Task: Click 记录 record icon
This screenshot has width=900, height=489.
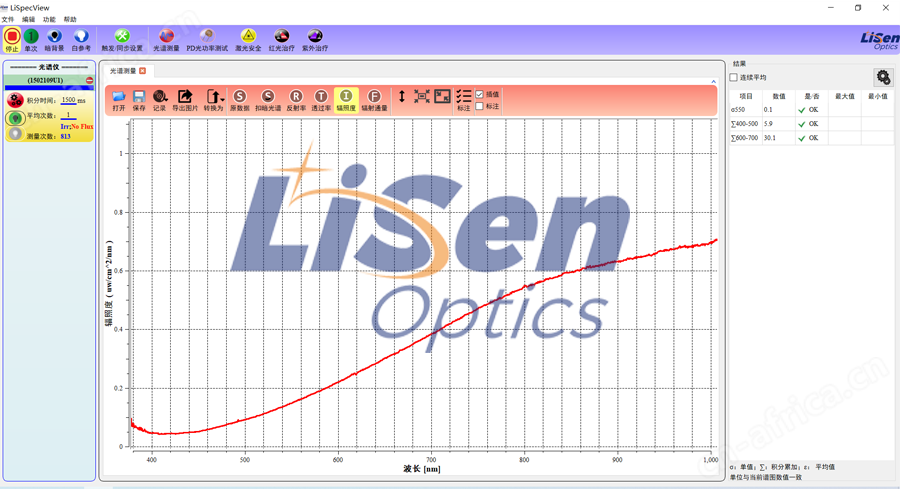Action: click(x=160, y=100)
